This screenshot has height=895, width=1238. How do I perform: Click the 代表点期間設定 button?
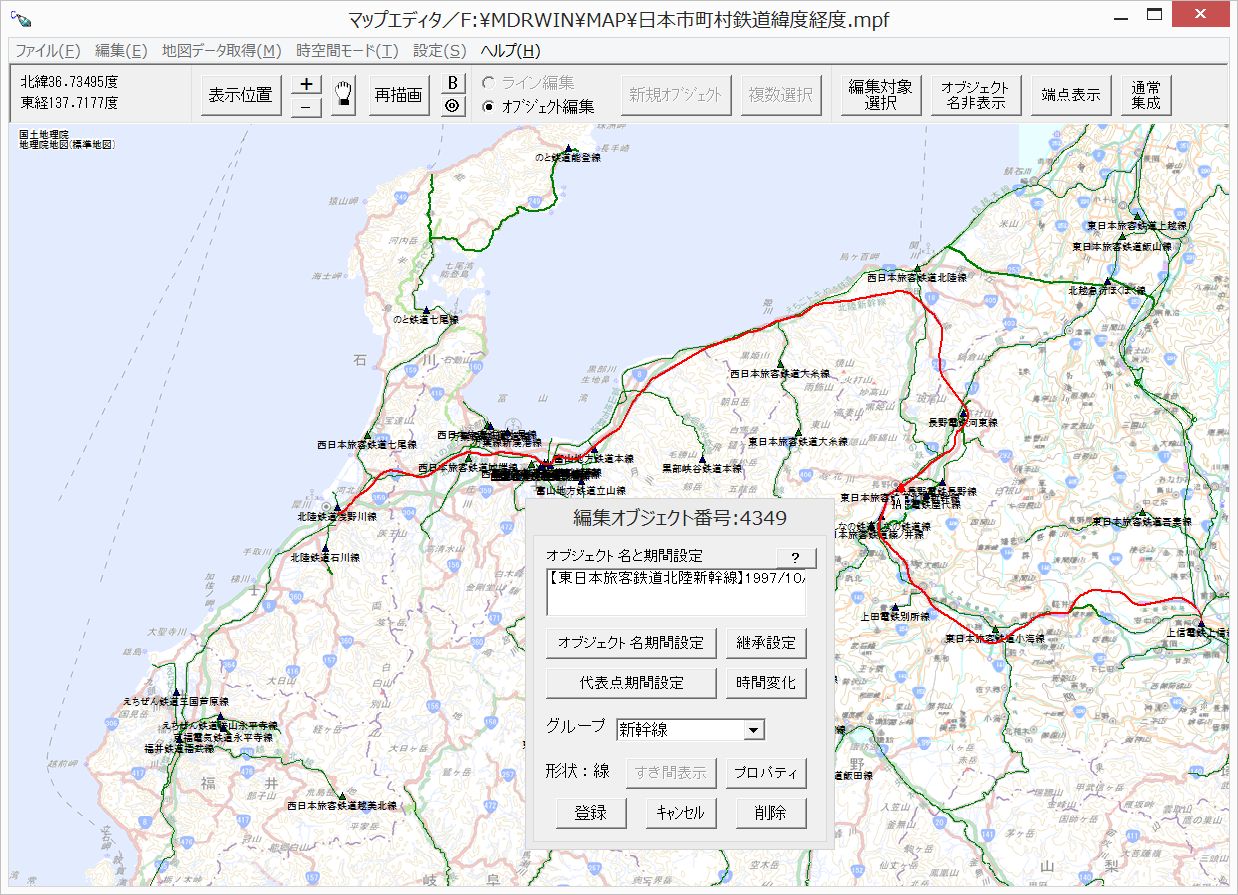(631, 683)
